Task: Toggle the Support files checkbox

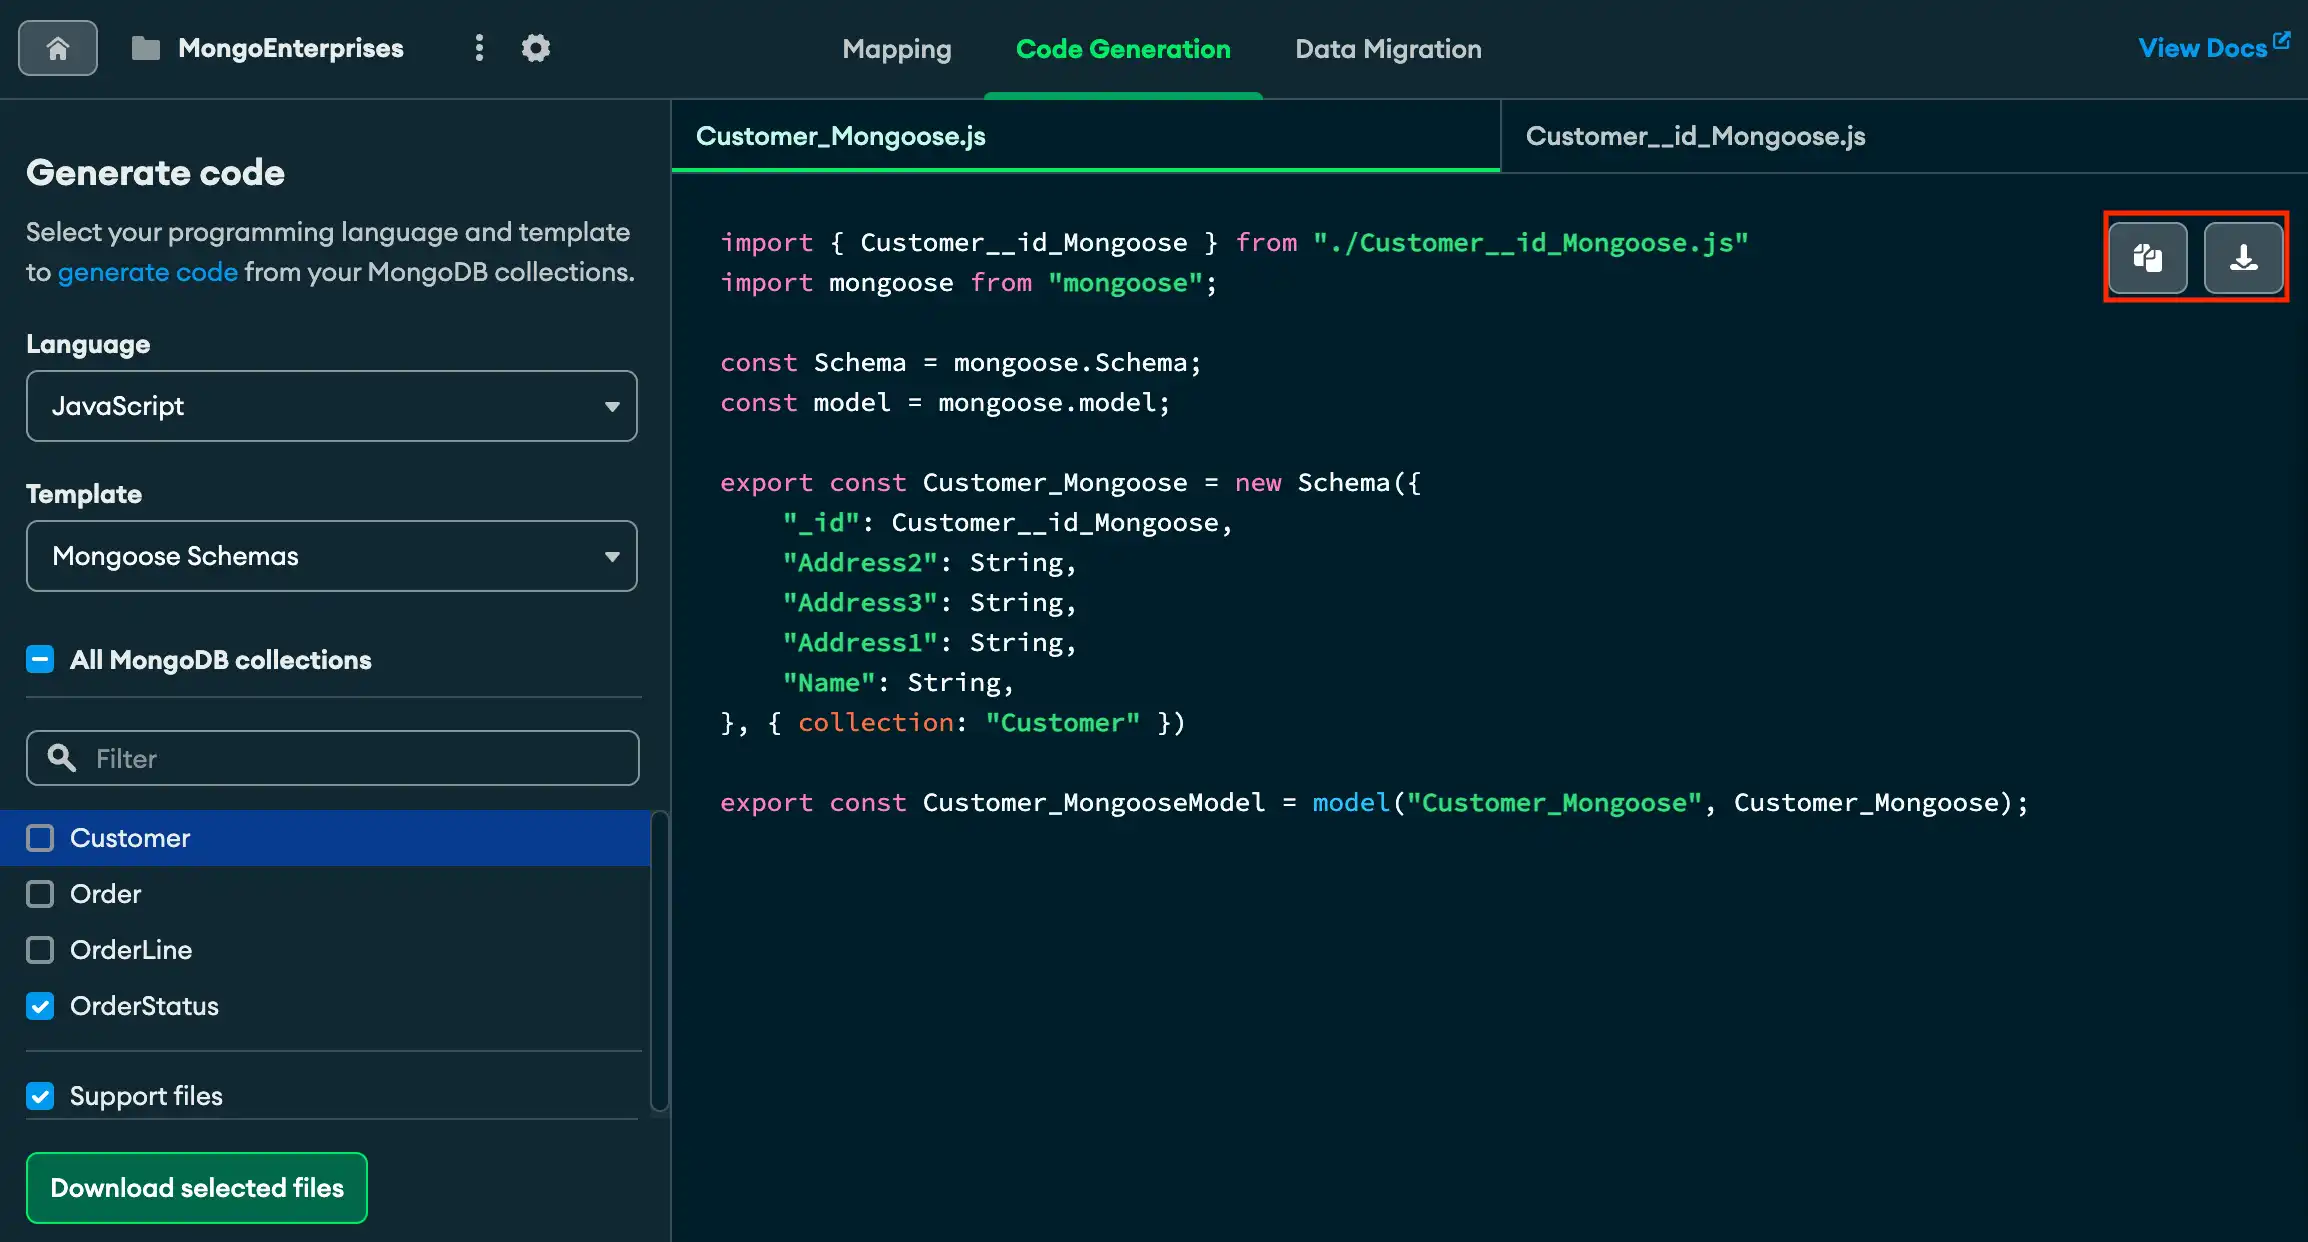Action: coord(41,1095)
